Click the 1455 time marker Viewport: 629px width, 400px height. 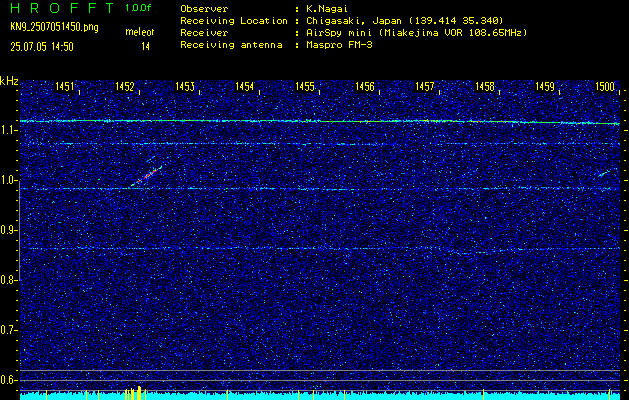coord(305,86)
